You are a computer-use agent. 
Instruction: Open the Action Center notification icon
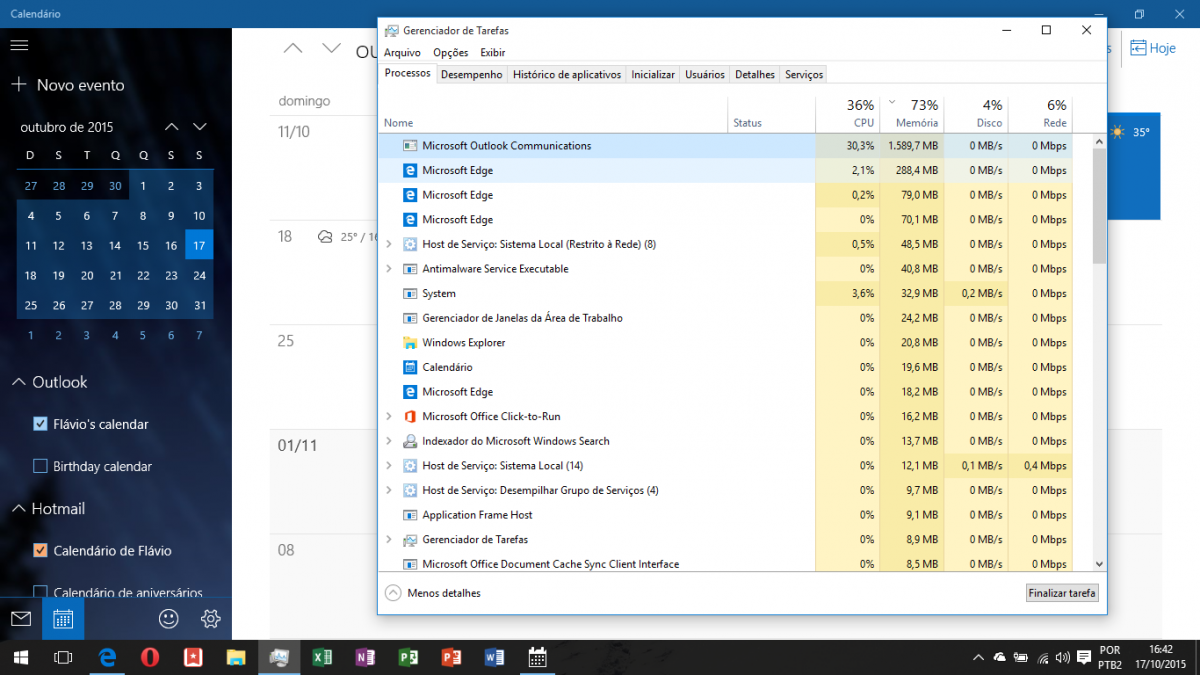1084,657
